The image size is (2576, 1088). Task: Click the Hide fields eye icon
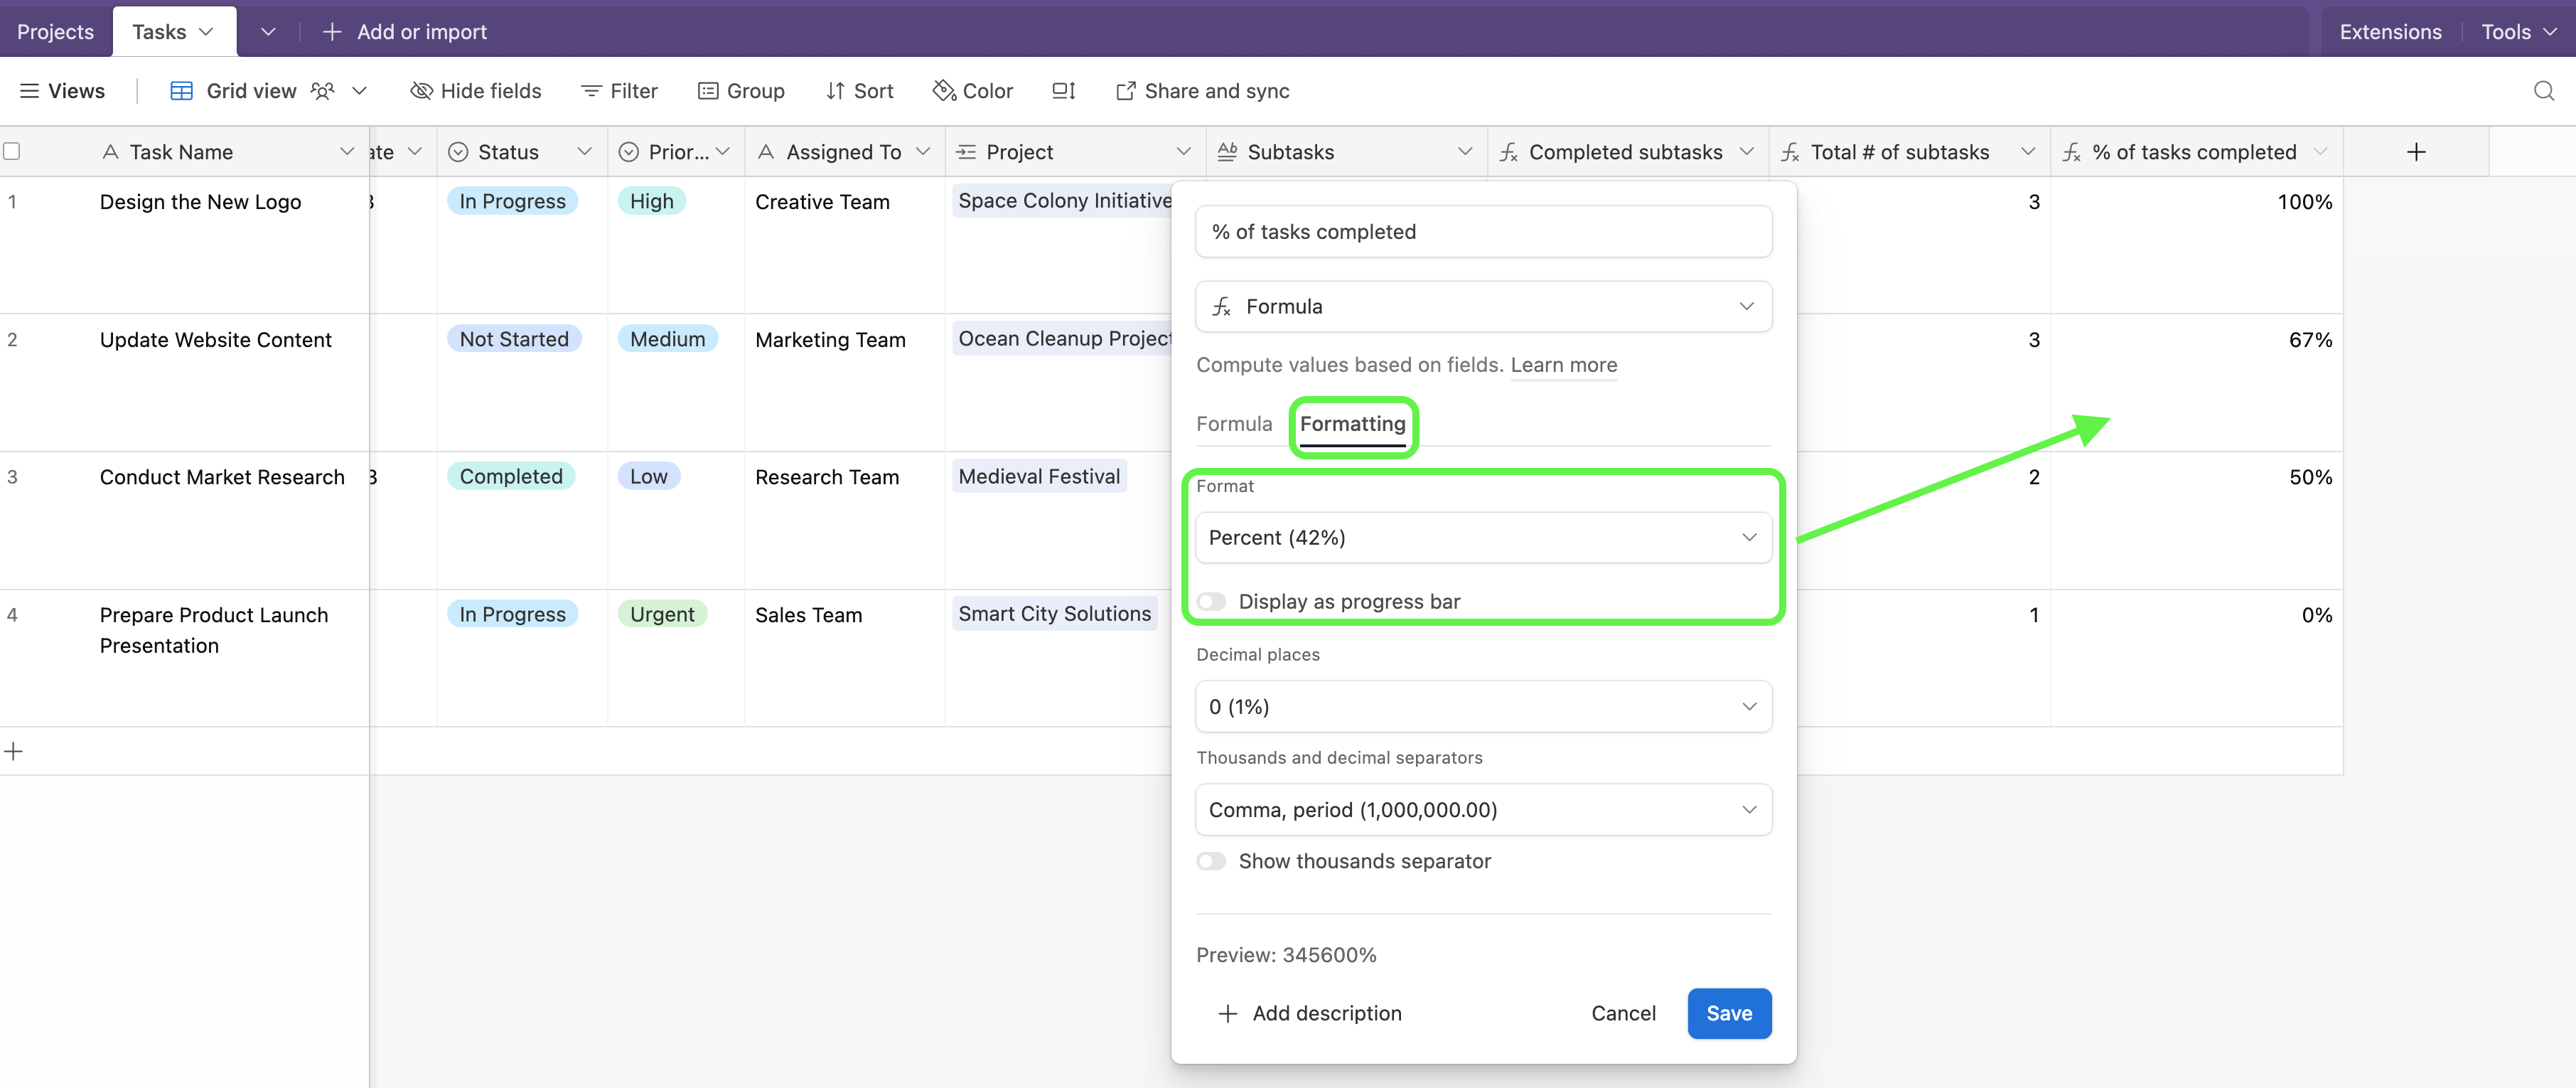point(421,91)
